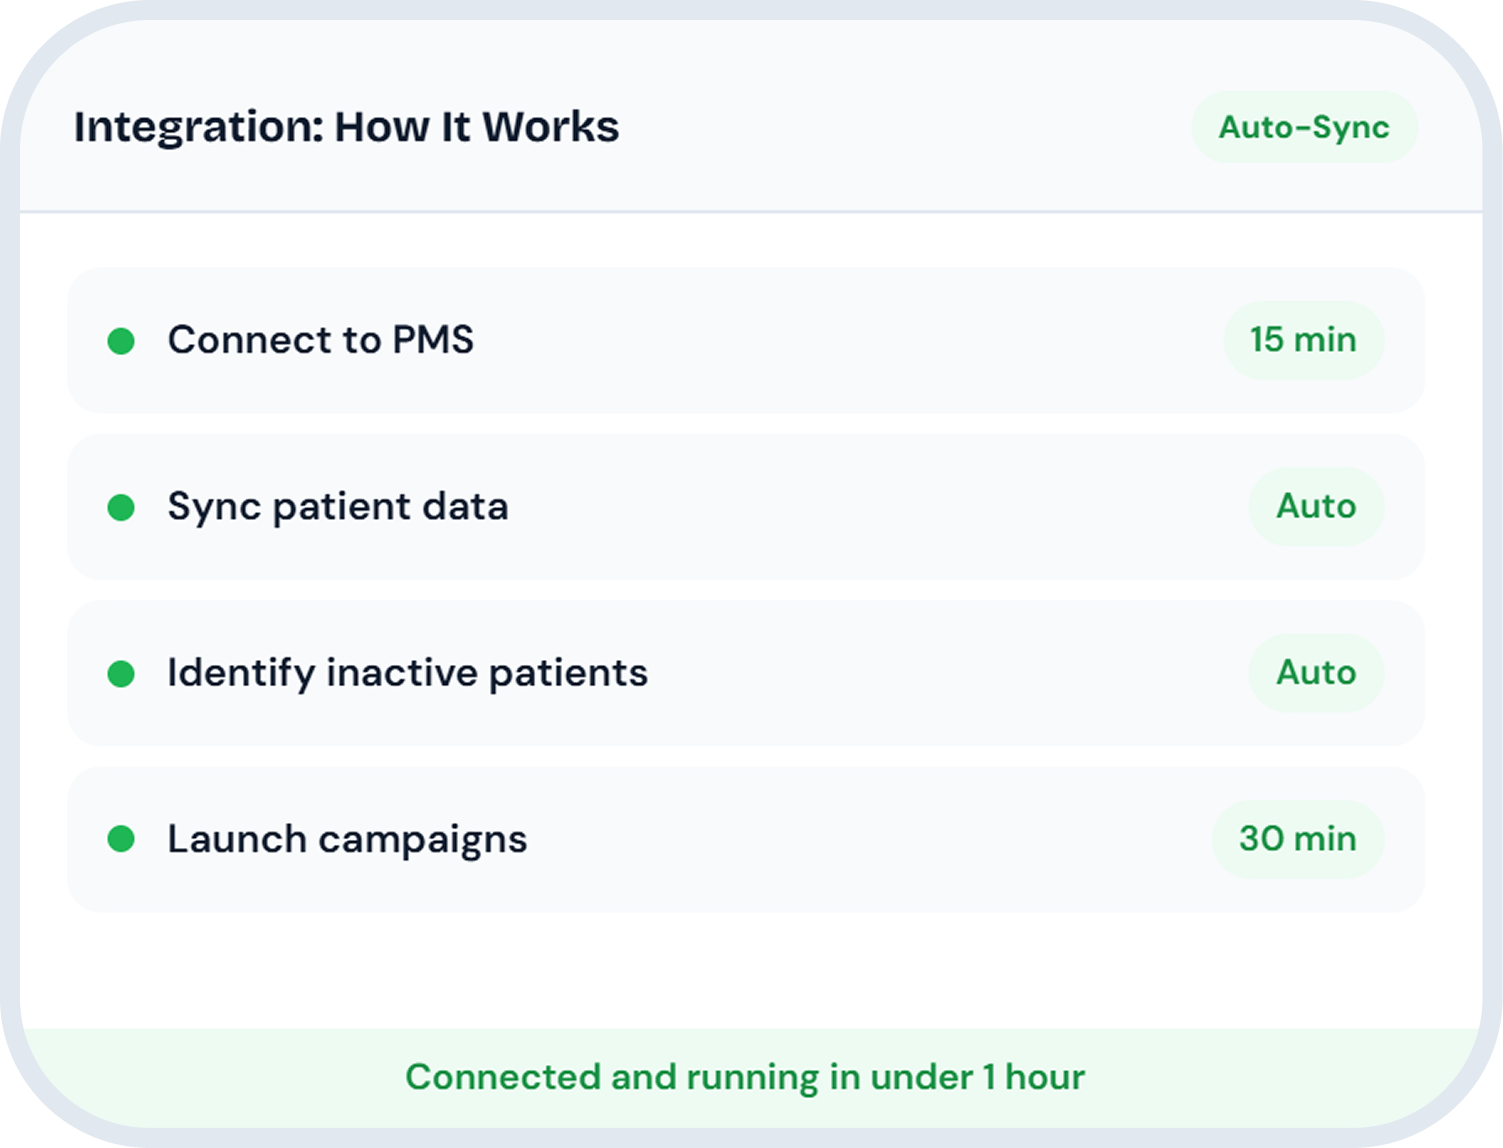The width and height of the screenshot is (1503, 1148).
Task: Click the 30 min duration badge
Action: click(1297, 838)
